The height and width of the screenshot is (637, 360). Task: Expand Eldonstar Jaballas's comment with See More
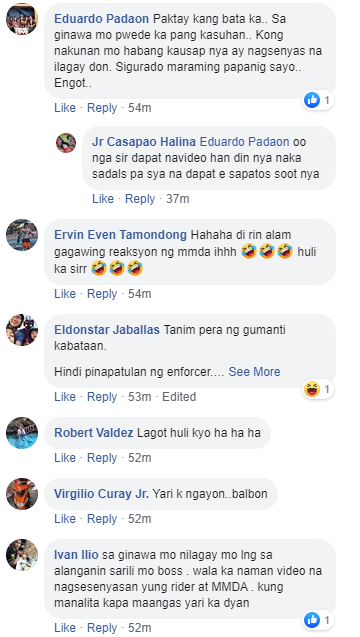tap(254, 372)
